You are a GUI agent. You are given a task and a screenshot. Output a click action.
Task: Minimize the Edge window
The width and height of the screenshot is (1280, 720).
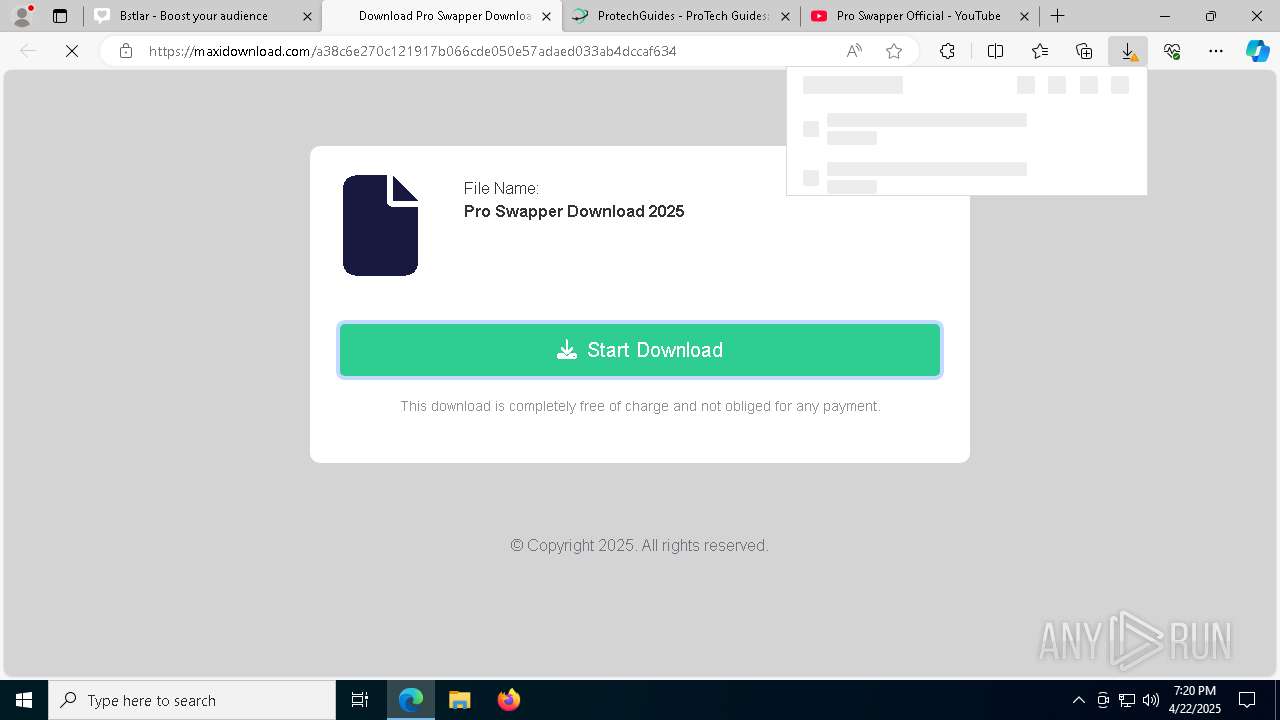(1165, 16)
